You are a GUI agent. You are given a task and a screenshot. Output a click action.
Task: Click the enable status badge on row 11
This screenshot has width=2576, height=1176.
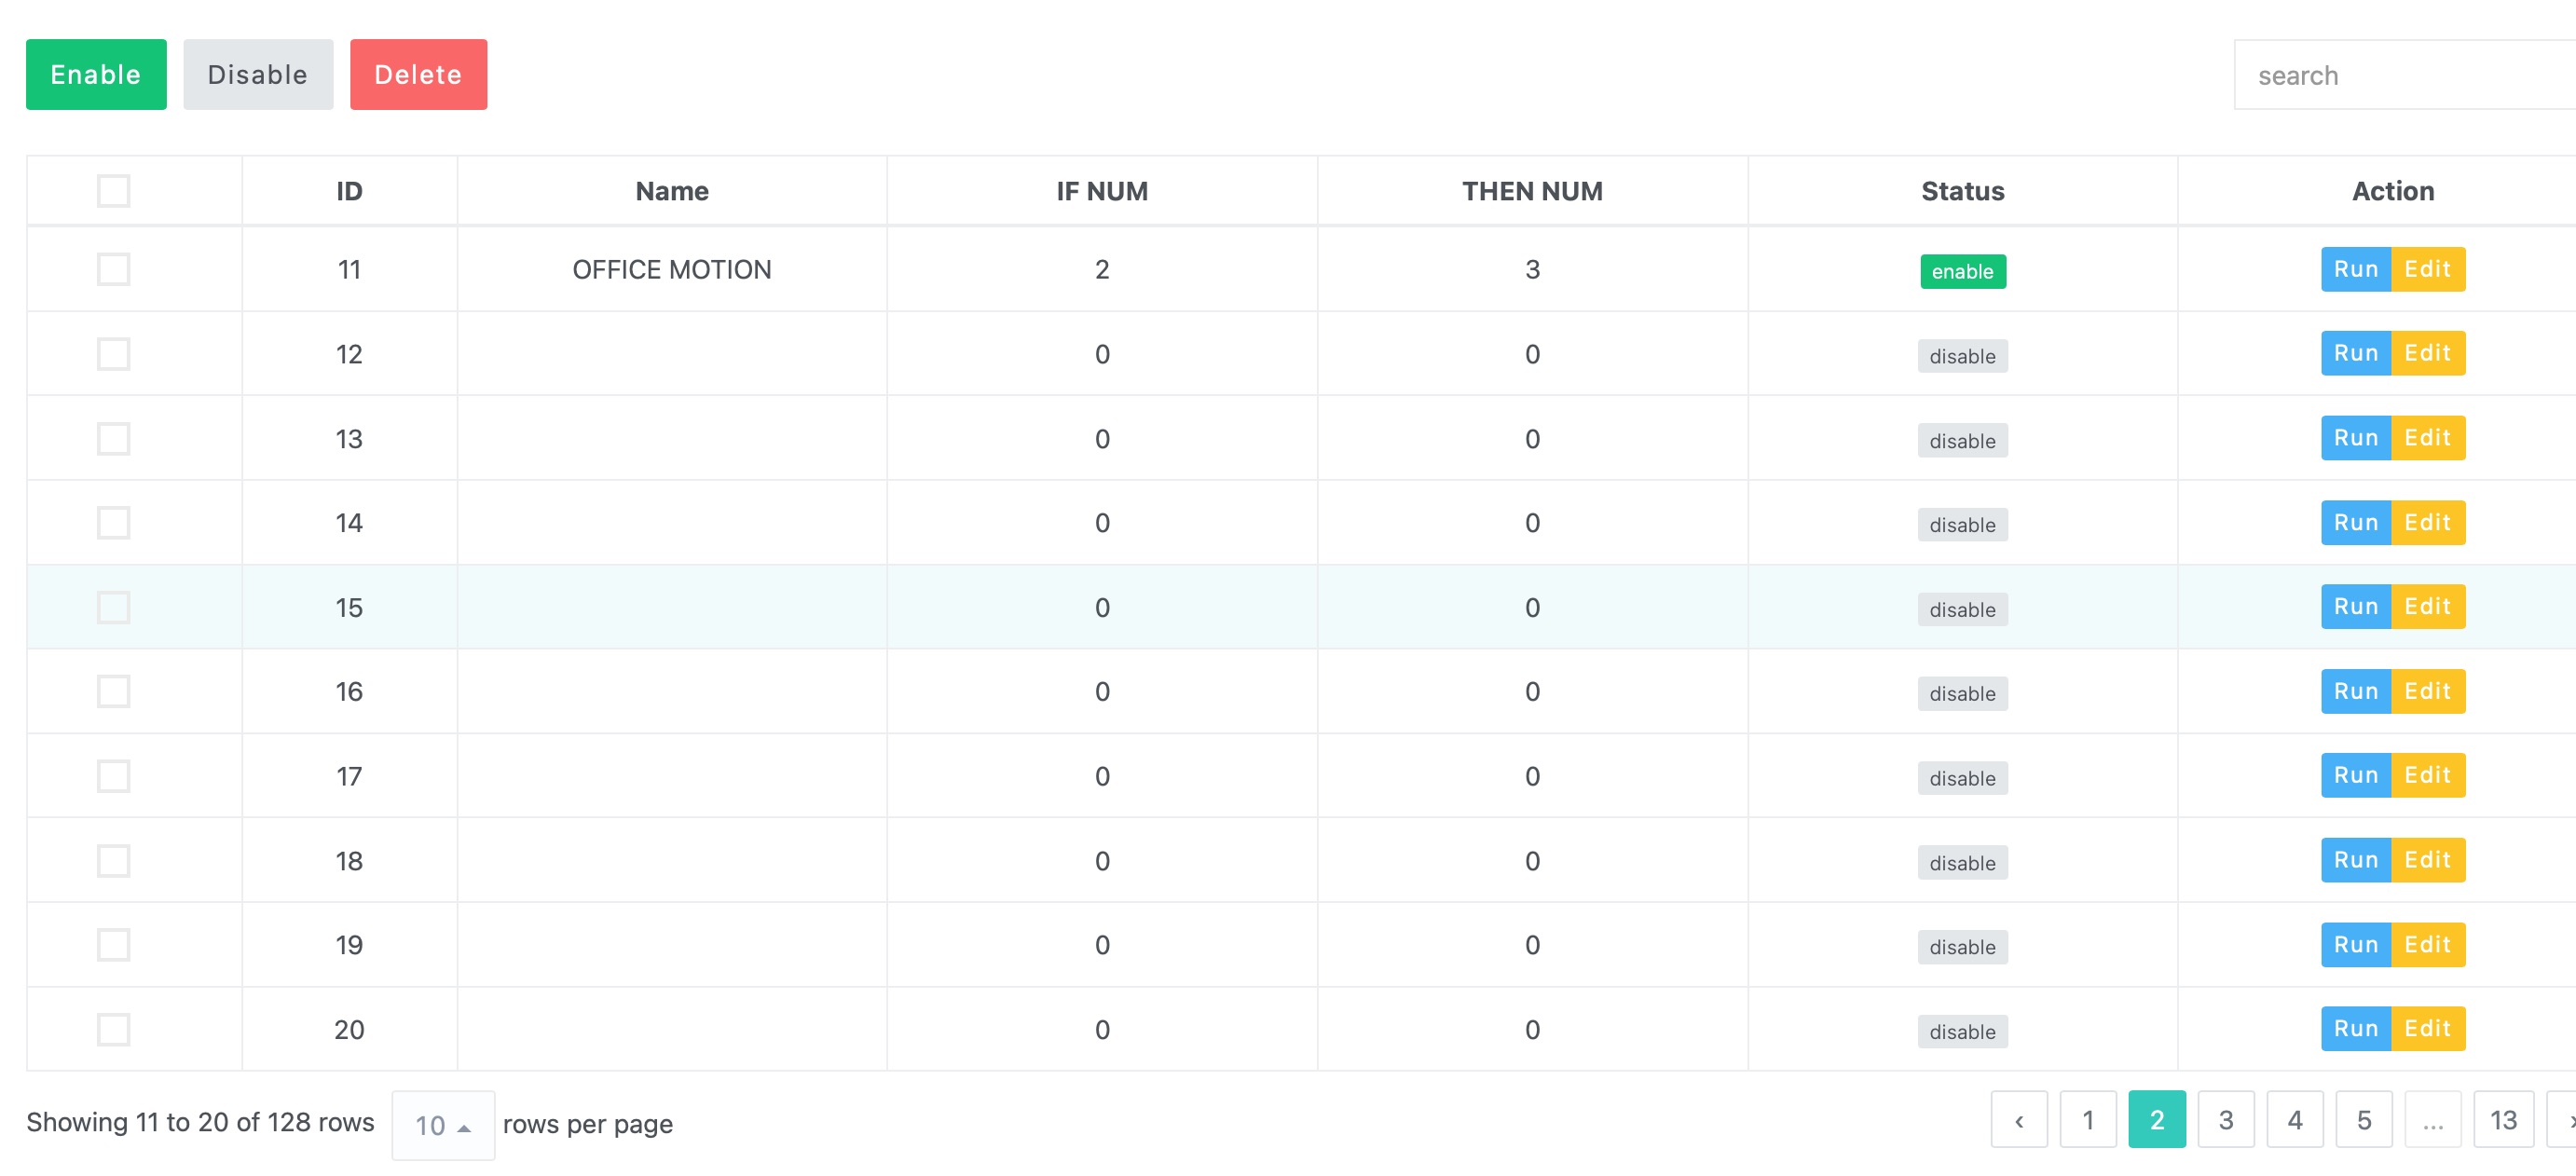click(x=1962, y=271)
